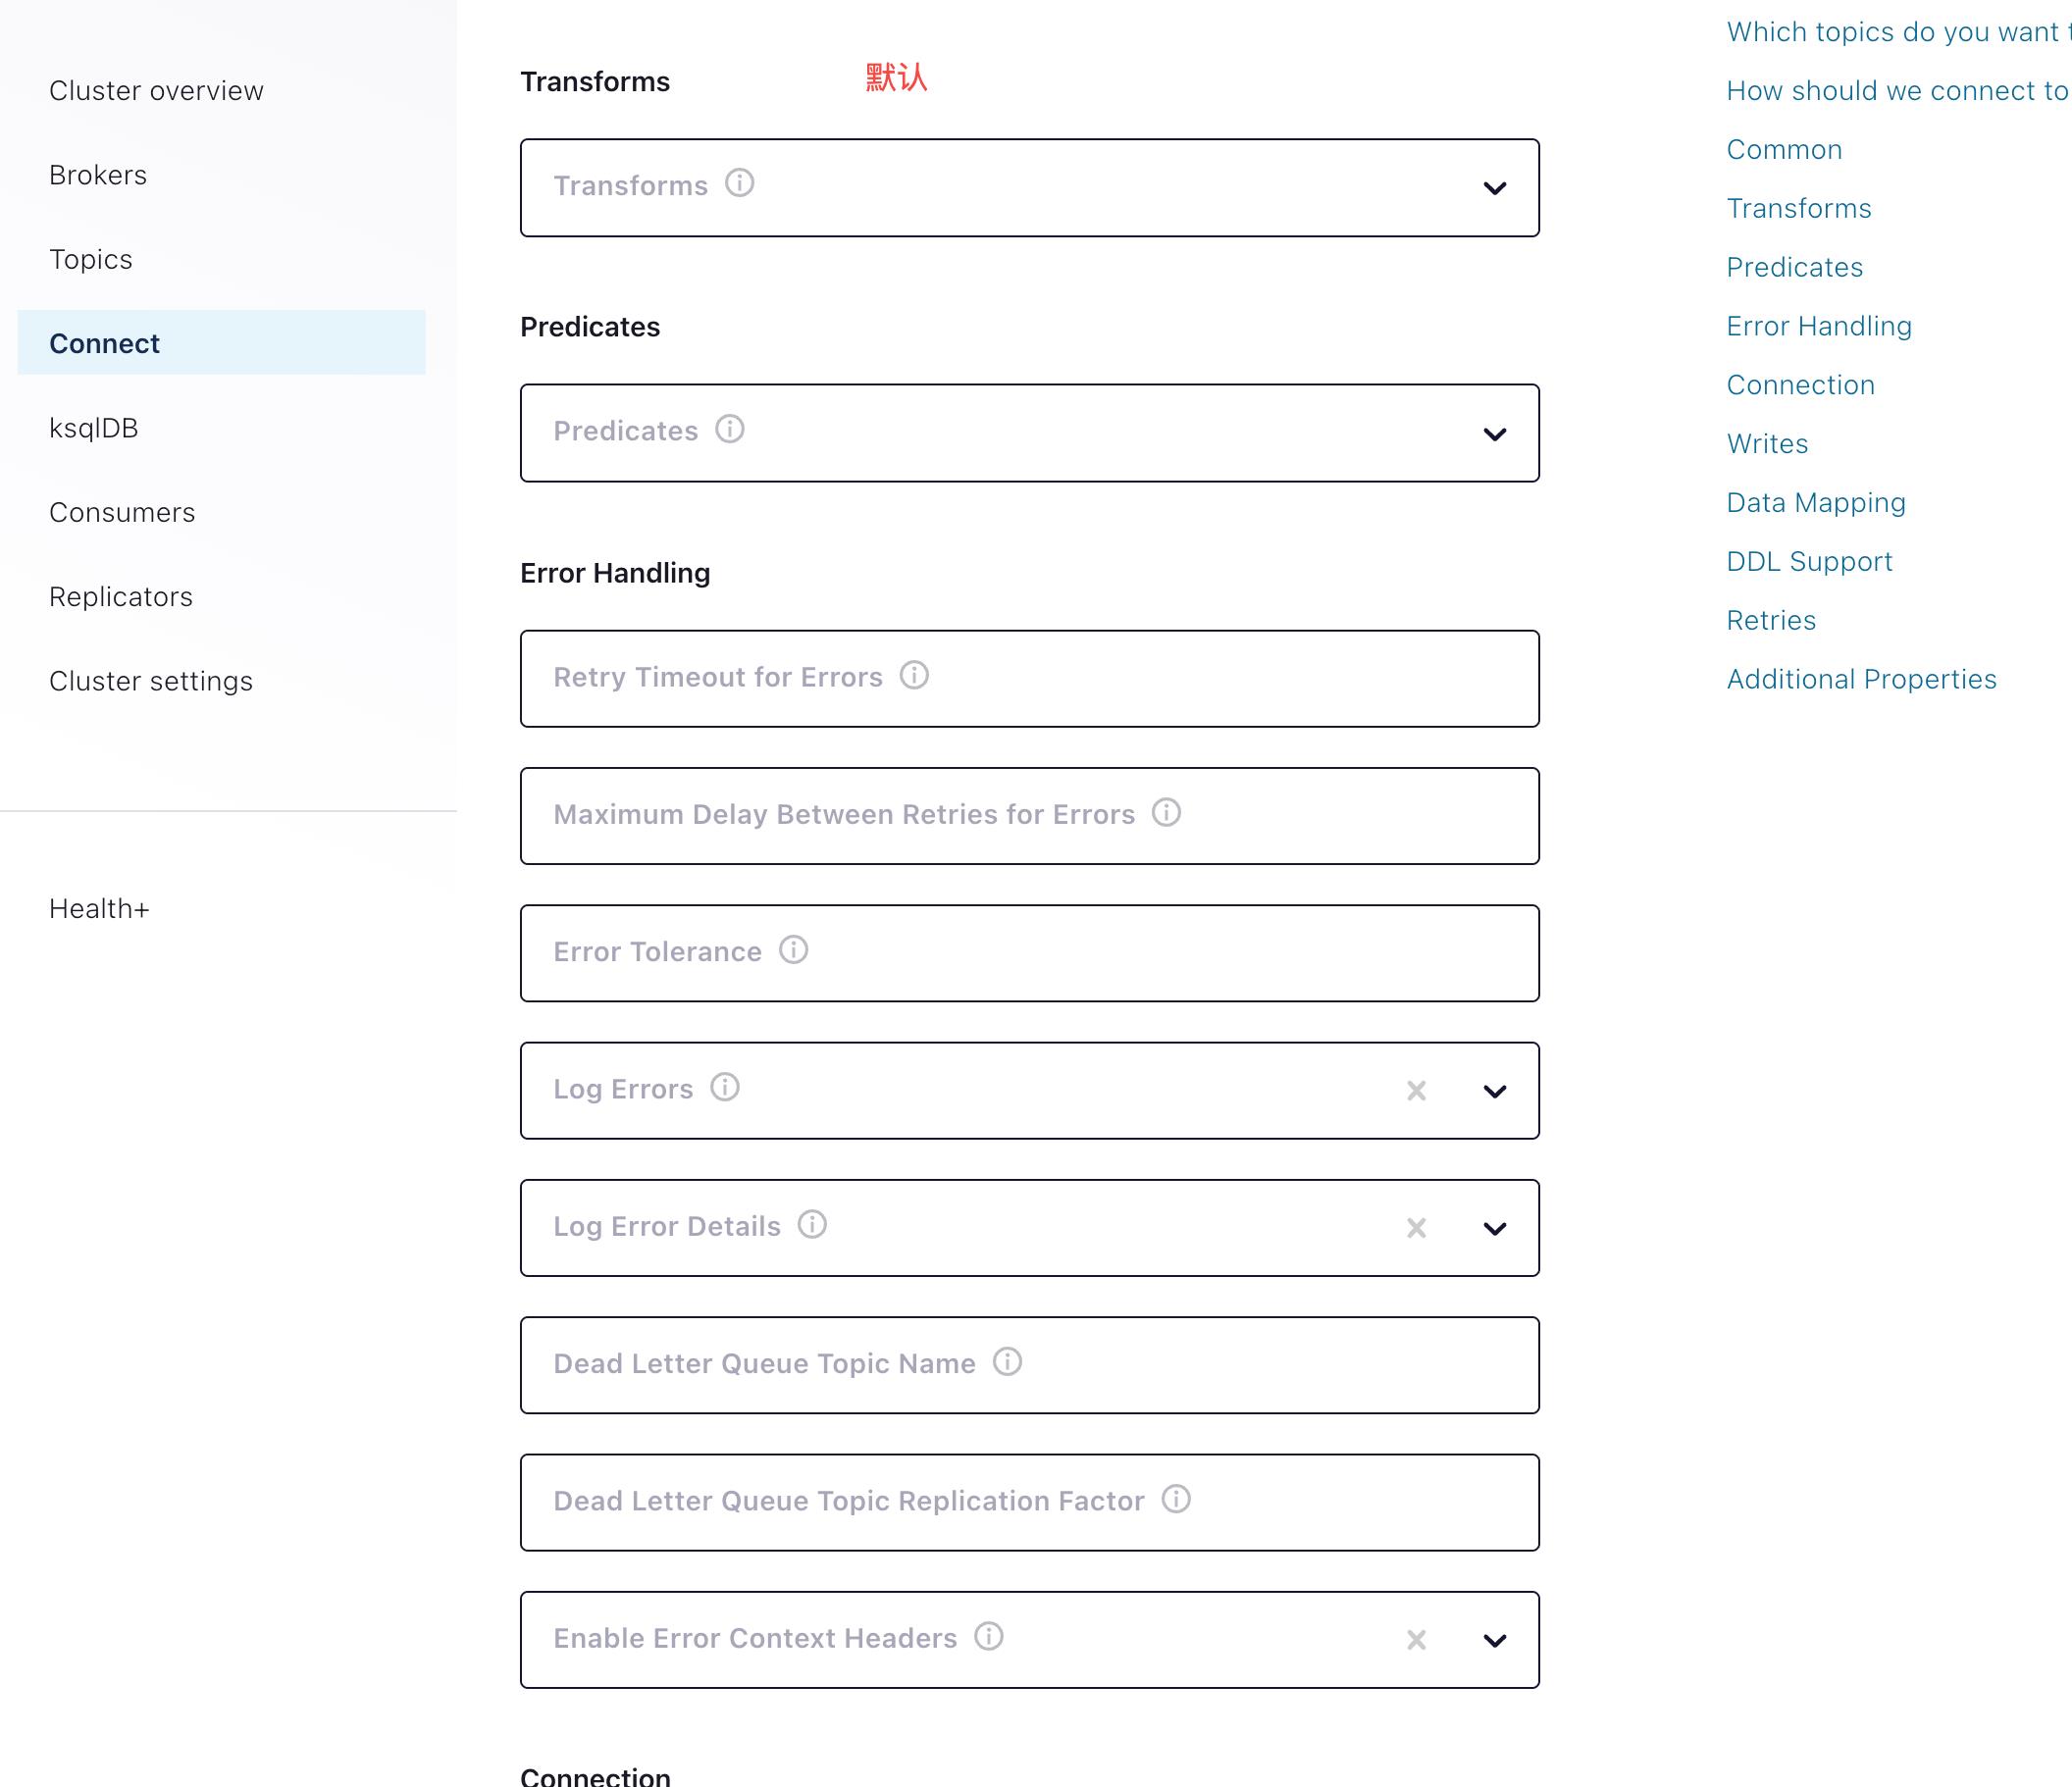Screen dimensions: 2072x1787
Task: Click the Error Tolerance info icon
Action: (793, 949)
